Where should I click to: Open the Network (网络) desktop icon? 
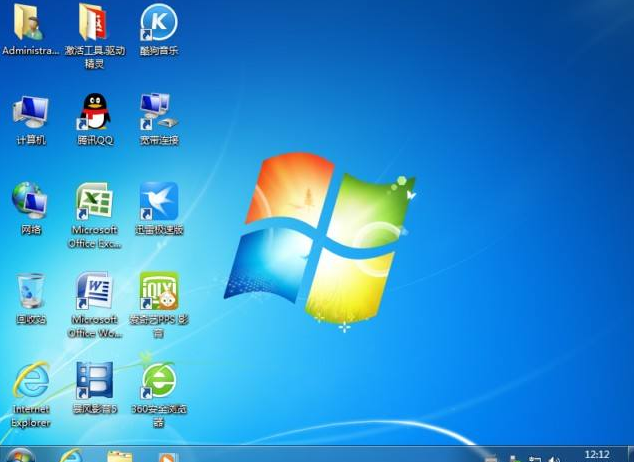pyautogui.click(x=30, y=202)
